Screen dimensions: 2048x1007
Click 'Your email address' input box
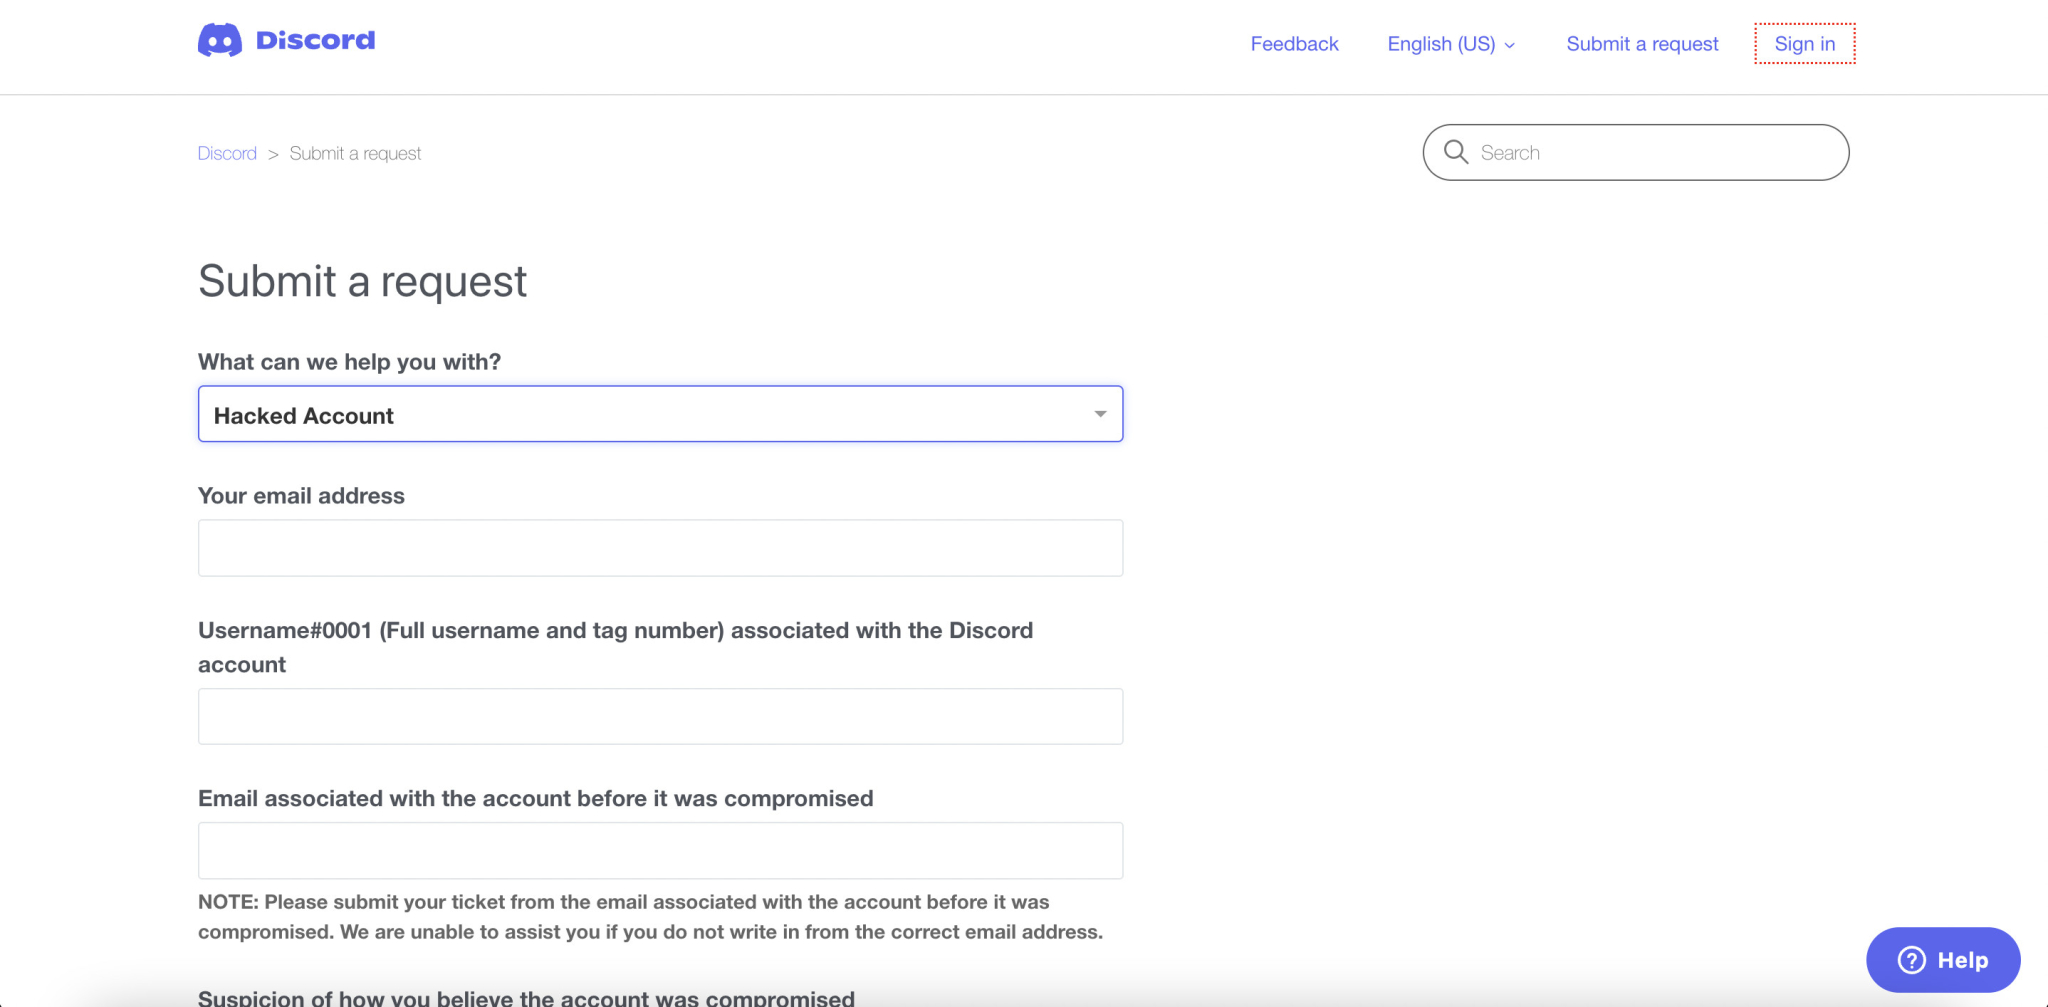pyautogui.click(x=660, y=547)
